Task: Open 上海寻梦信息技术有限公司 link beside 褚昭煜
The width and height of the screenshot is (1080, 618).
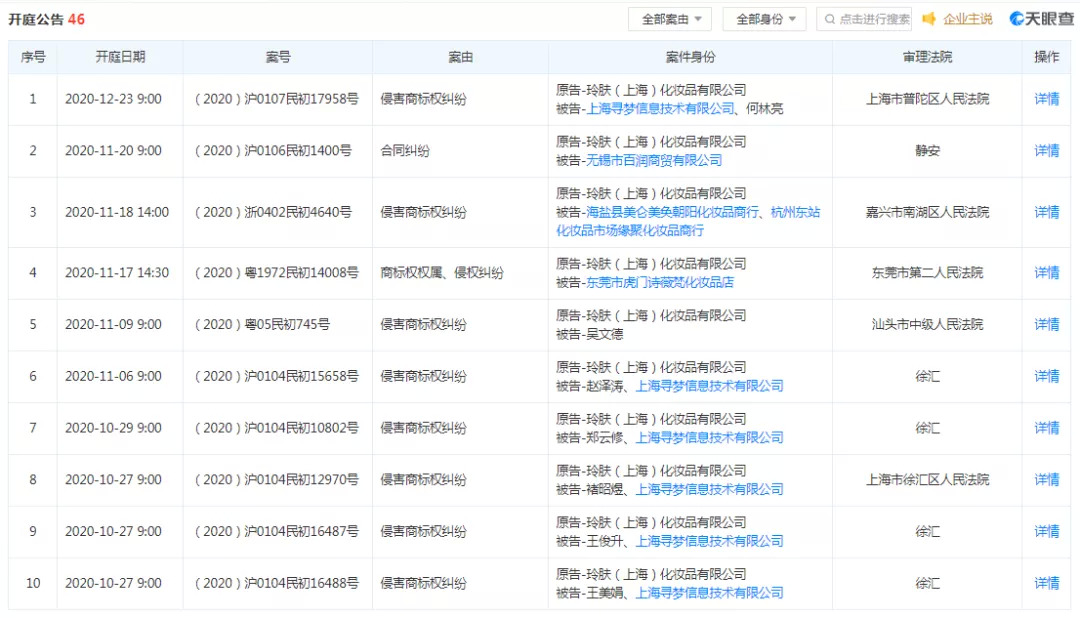Action: (709, 490)
